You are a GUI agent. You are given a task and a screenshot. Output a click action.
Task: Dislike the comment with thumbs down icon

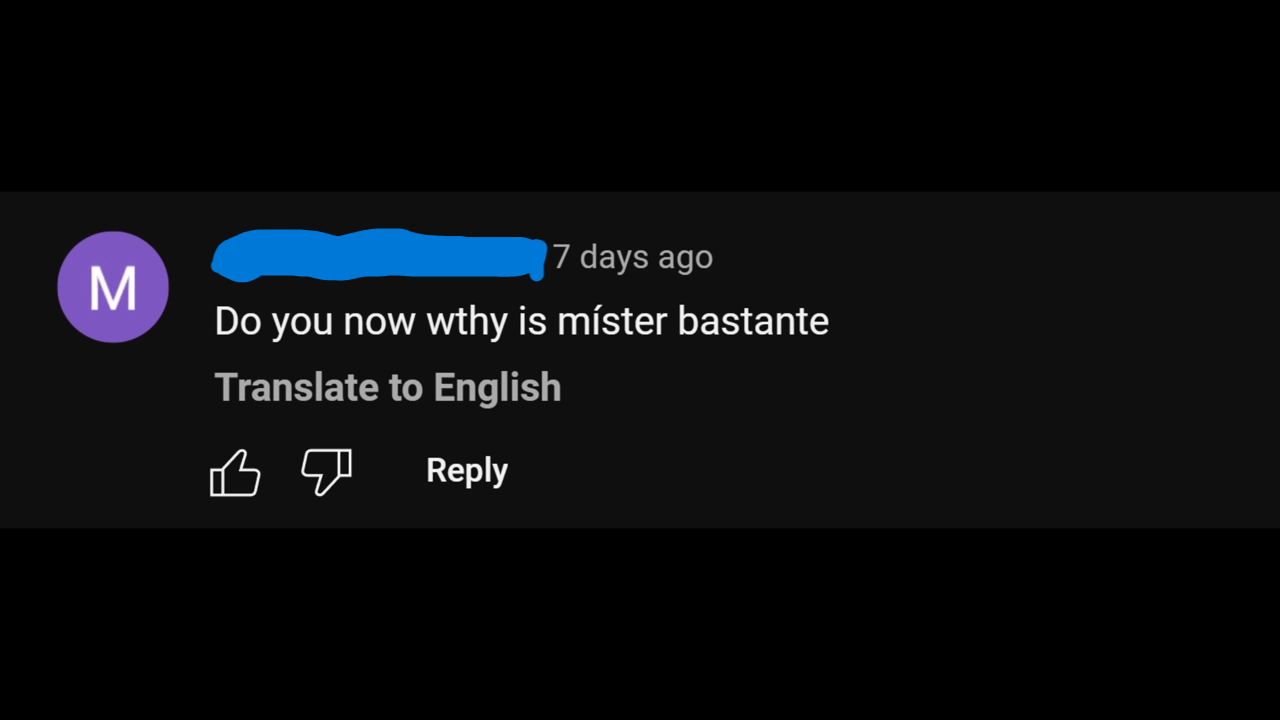click(327, 471)
